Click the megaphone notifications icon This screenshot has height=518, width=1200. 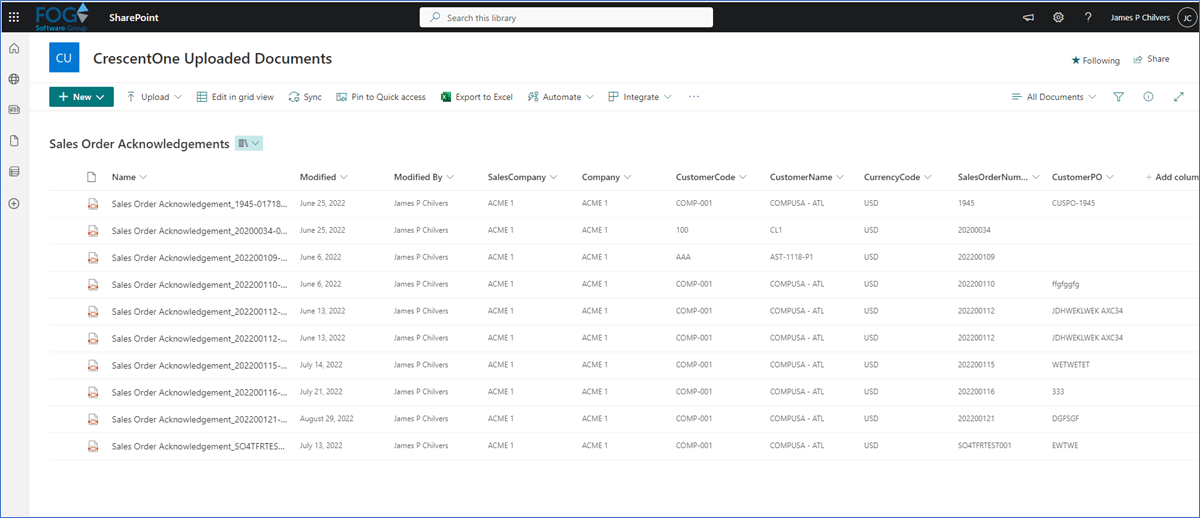tap(1028, 17)
